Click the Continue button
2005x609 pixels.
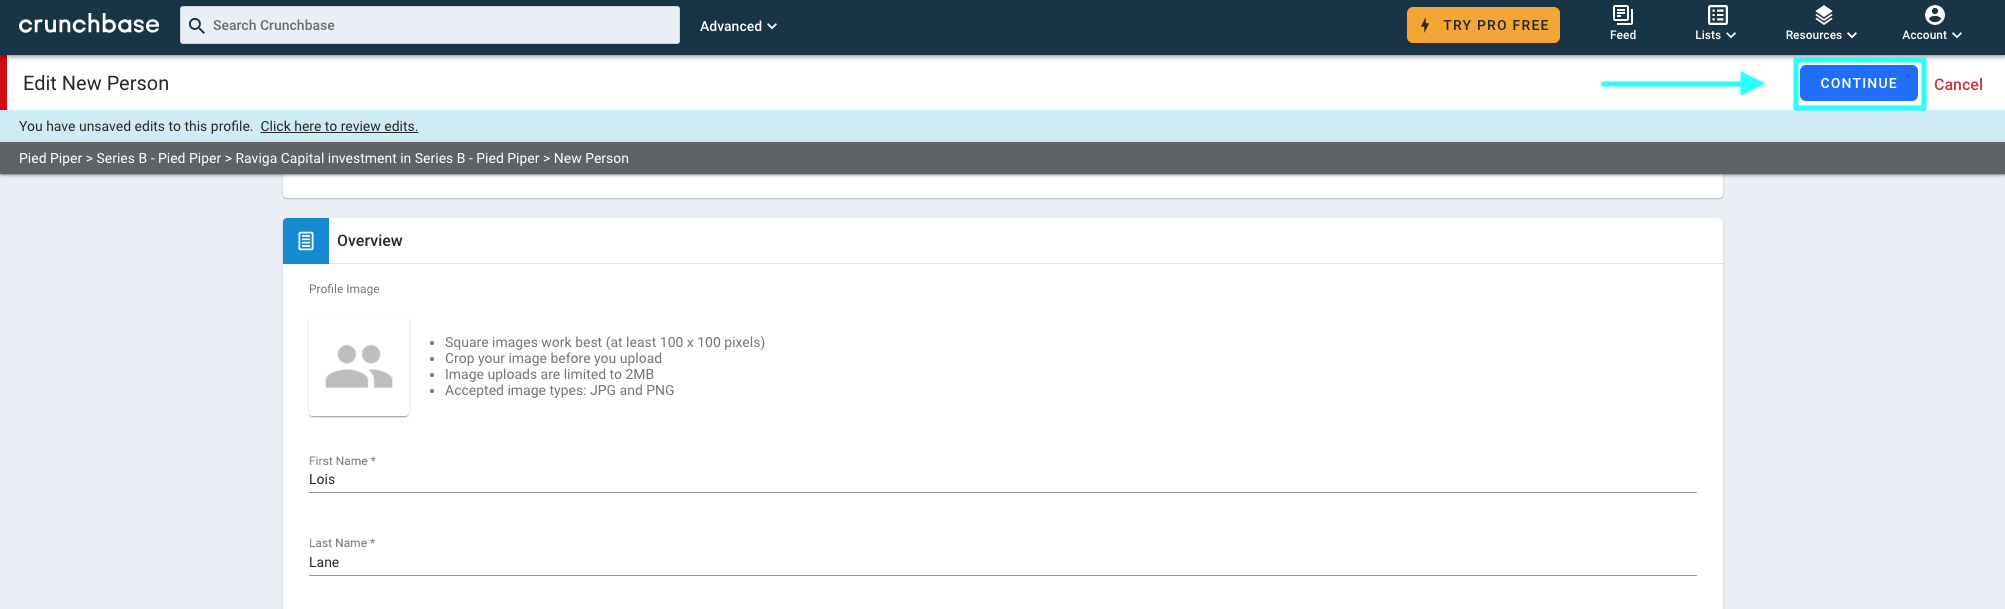coord(1858,83)
